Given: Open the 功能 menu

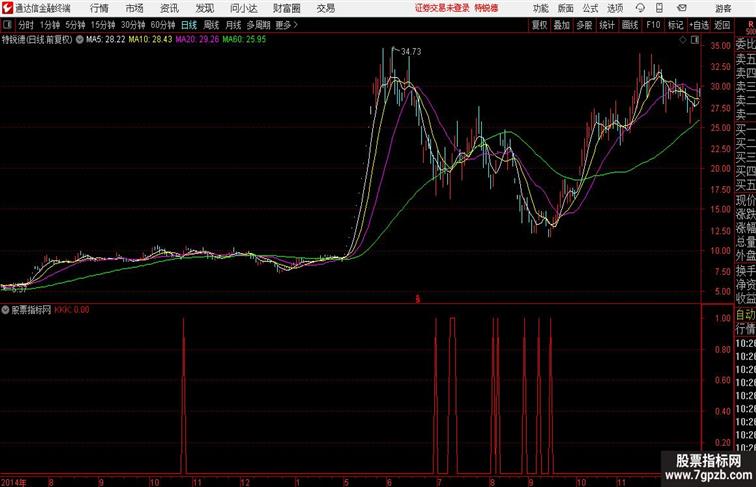Looking at the screenshot, I should click(540, 8).
